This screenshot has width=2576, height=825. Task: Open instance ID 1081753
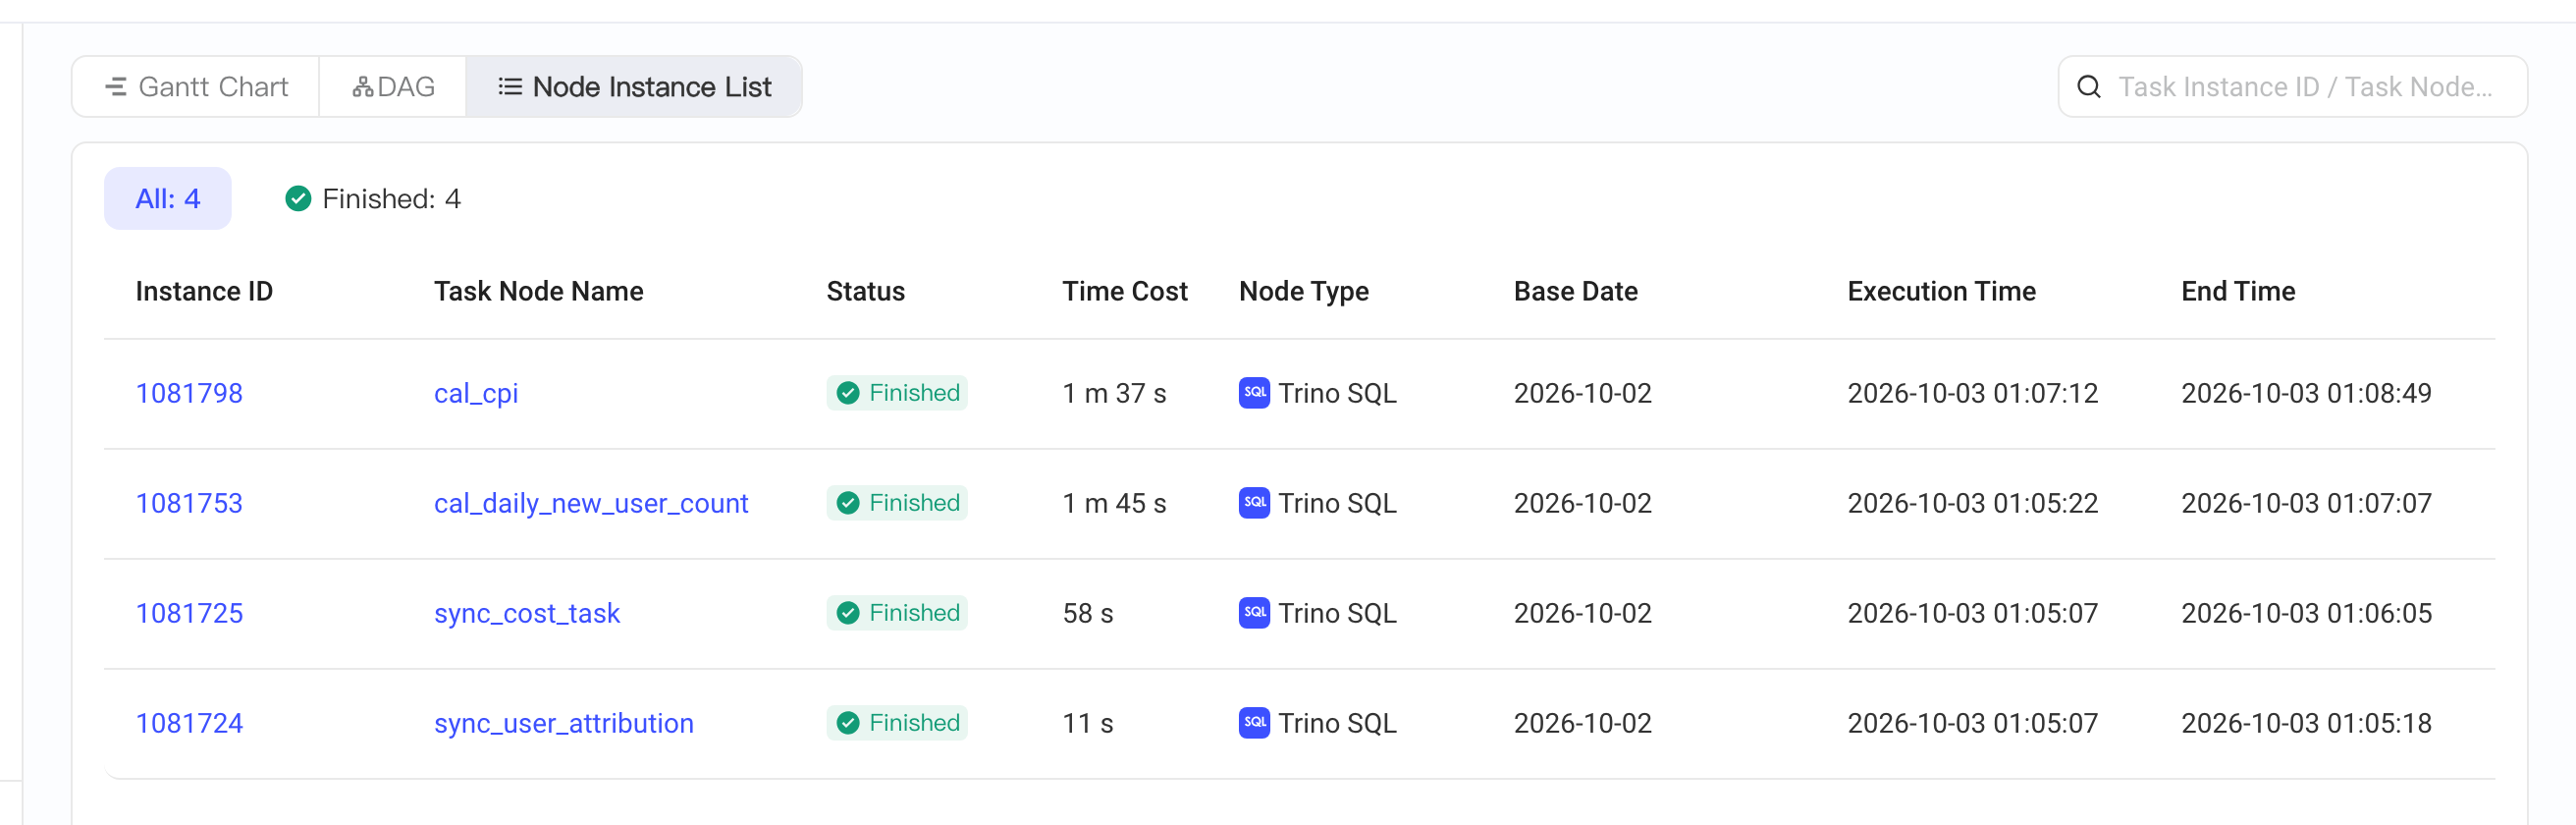pos(189,503)
